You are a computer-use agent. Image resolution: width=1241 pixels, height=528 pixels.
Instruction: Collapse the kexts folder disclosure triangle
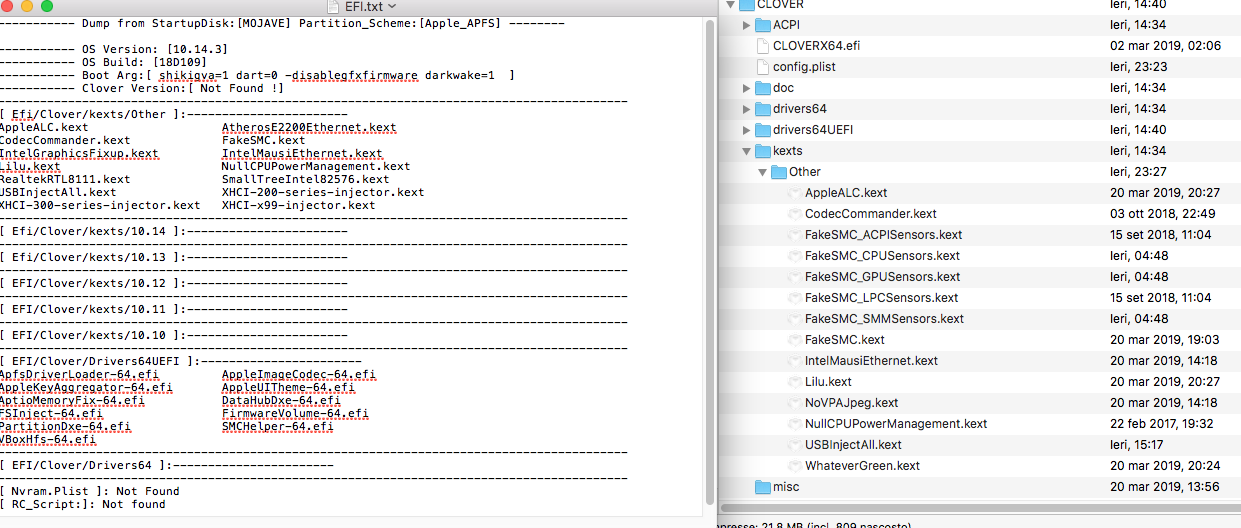(746, 151)
